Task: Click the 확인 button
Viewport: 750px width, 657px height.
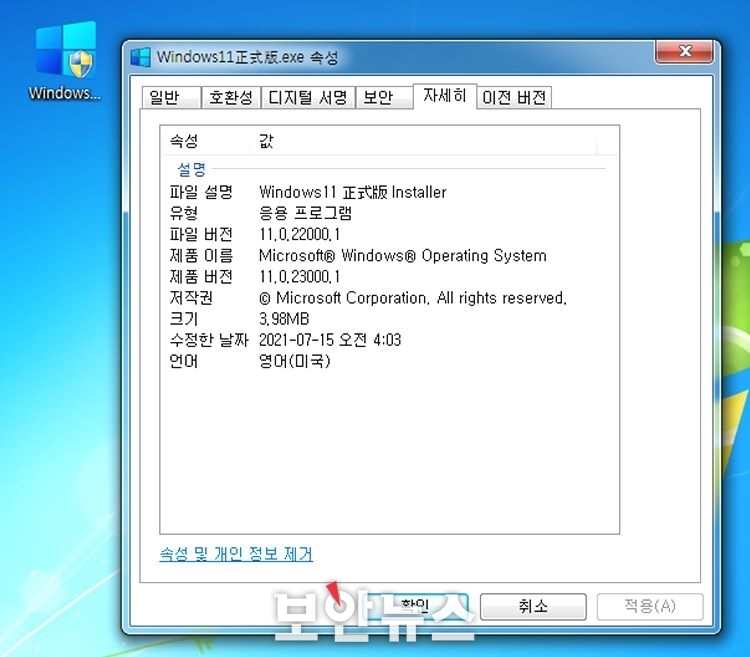Action: click(414, 606)
